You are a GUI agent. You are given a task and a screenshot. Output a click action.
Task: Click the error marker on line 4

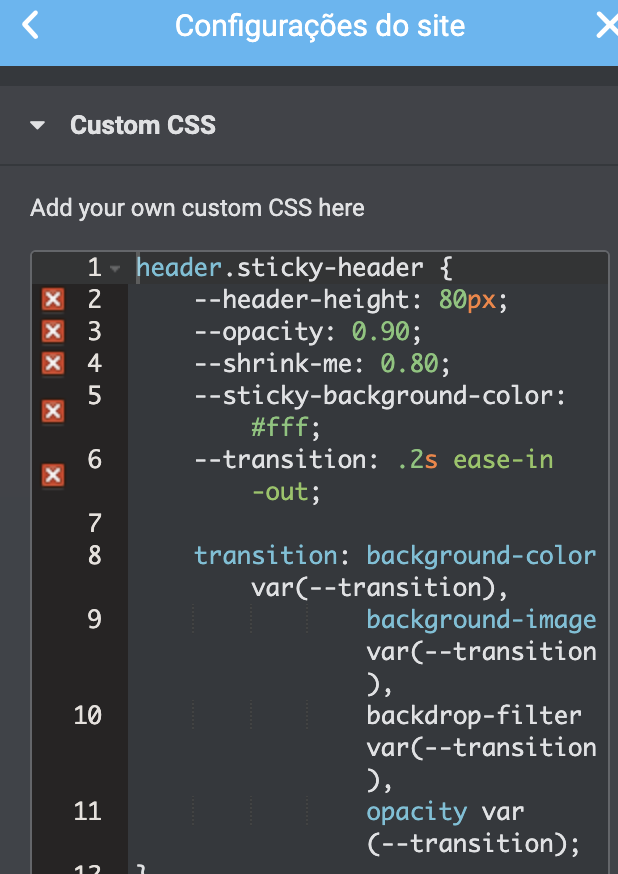point(53,364)
